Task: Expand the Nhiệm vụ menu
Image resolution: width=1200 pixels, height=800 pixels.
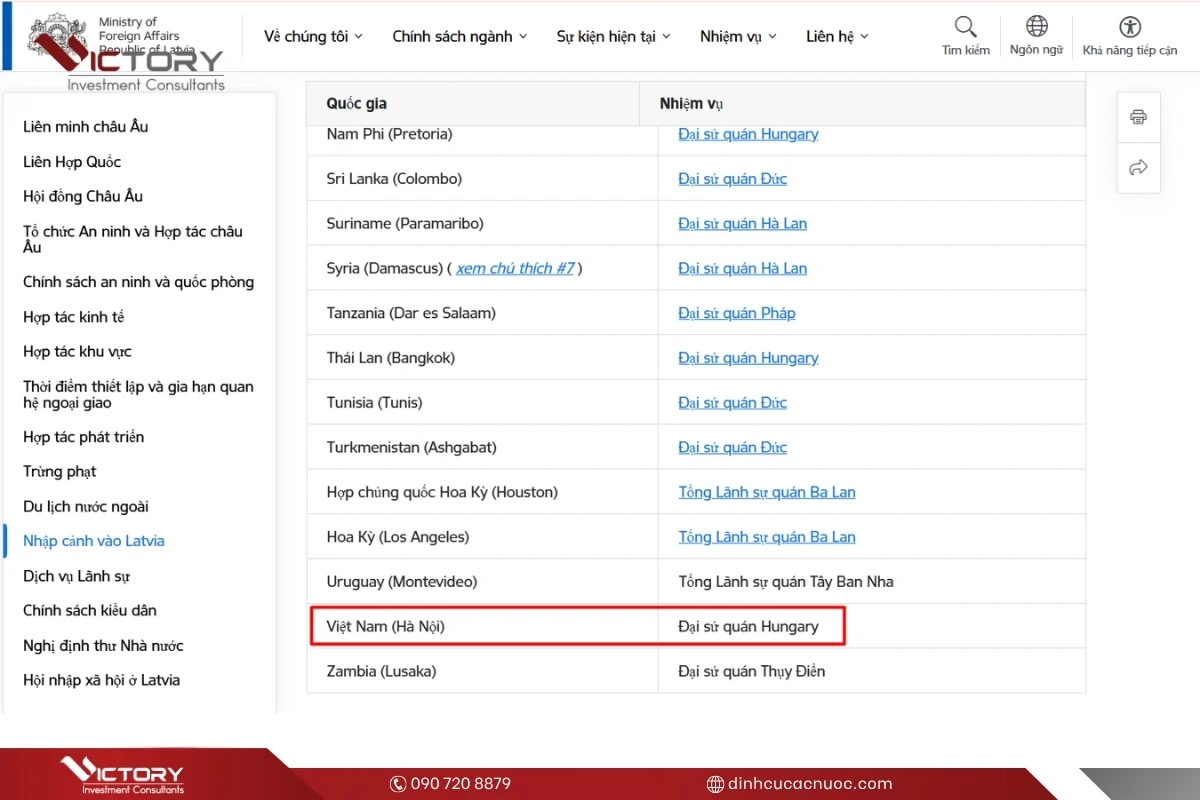Action: (738, 36)
